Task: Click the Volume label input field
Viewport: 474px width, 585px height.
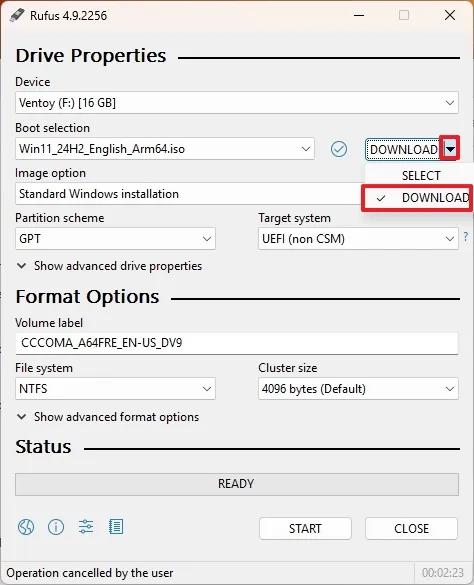Action: [x=237, y=343]
